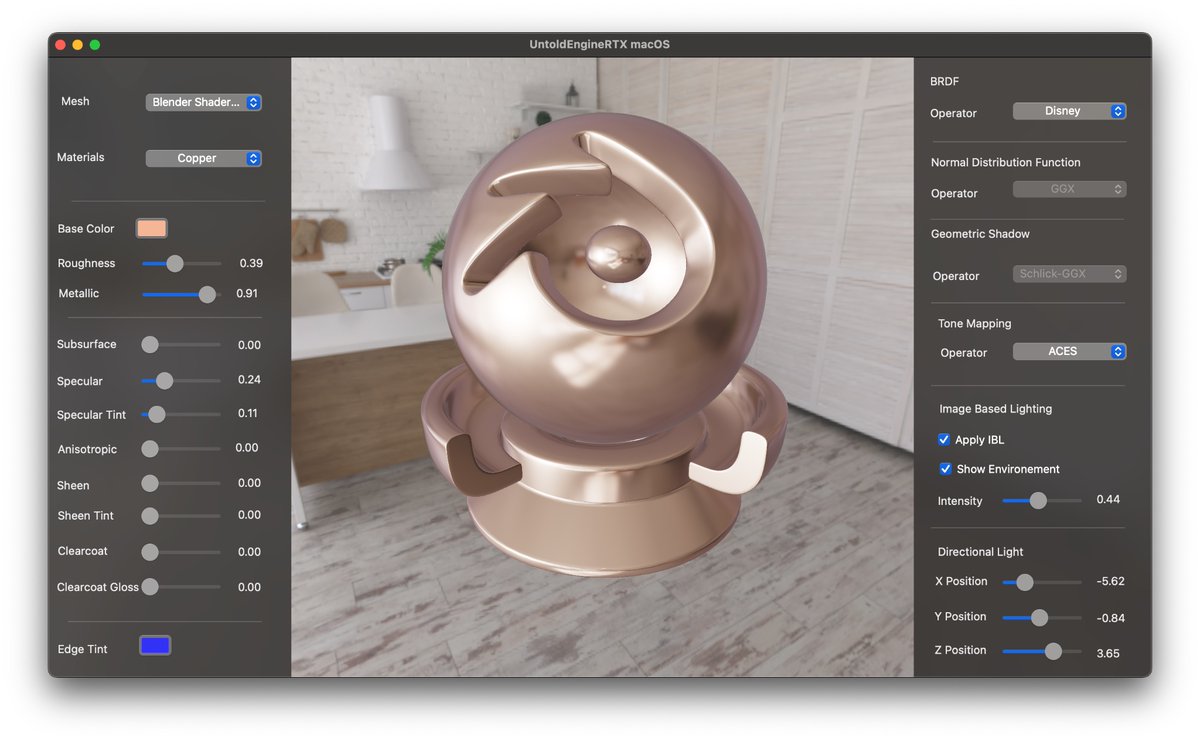1200x741 pixels.
Task: Click the Anisotropic slider handle
Action: coord(150,449)
